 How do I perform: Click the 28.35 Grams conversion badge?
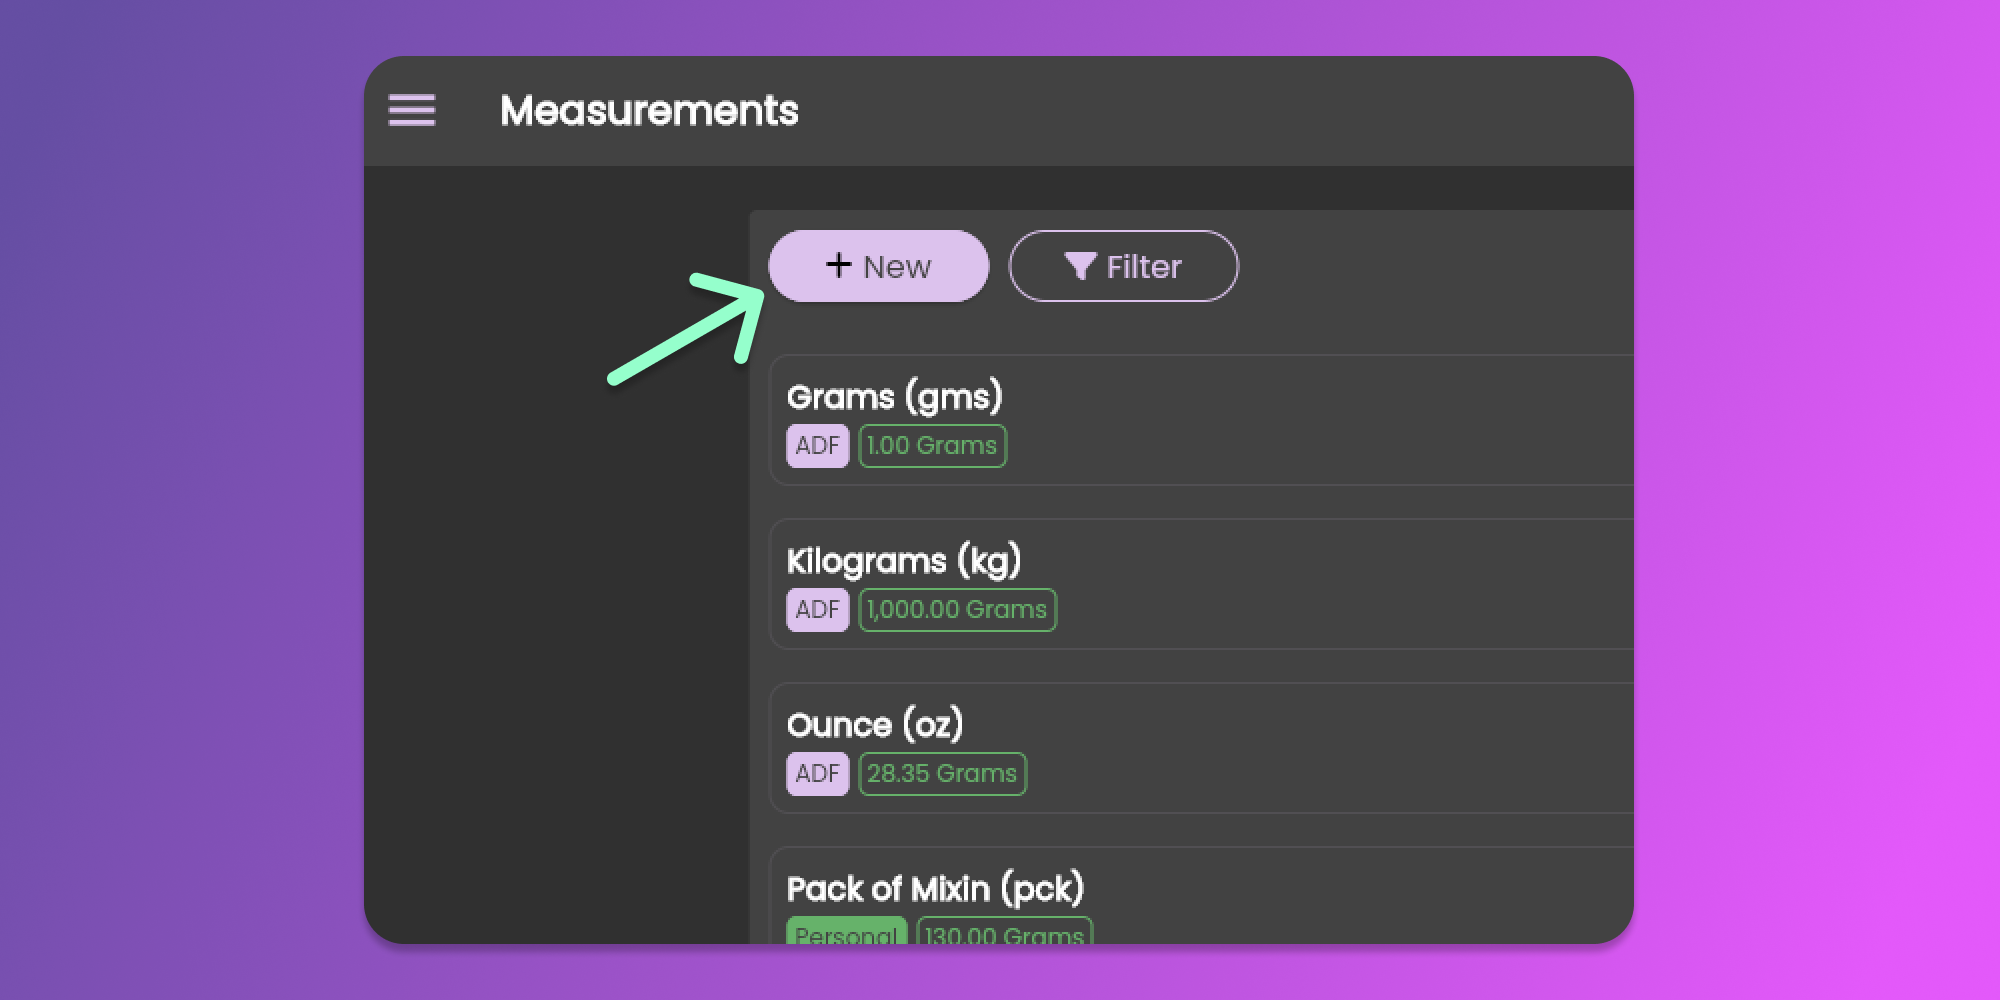point(942,774)
